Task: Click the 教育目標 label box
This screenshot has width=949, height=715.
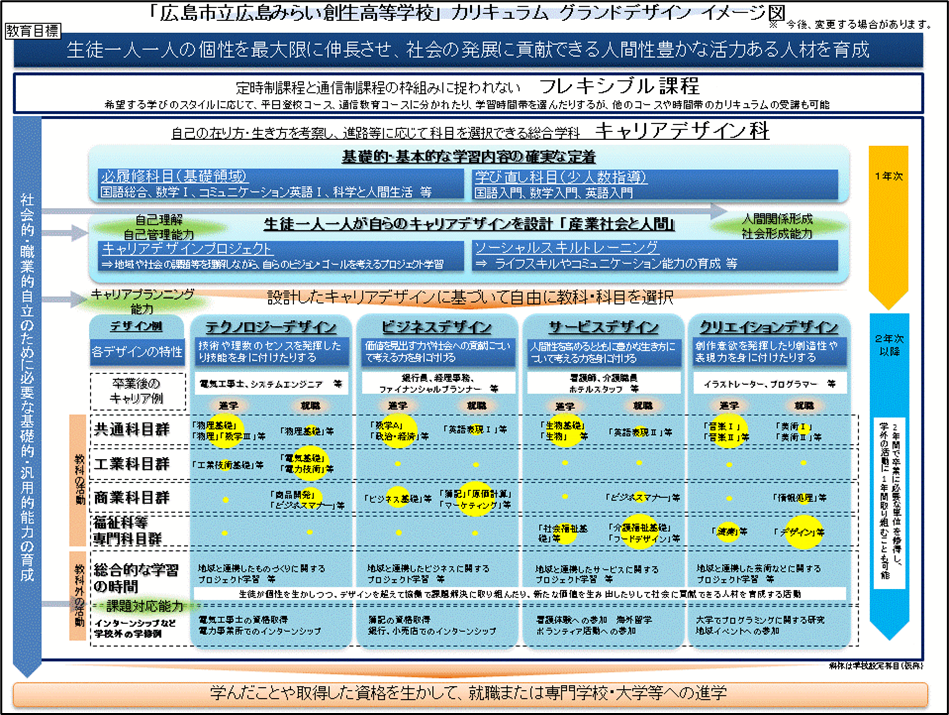Action: tap(32, 29)
